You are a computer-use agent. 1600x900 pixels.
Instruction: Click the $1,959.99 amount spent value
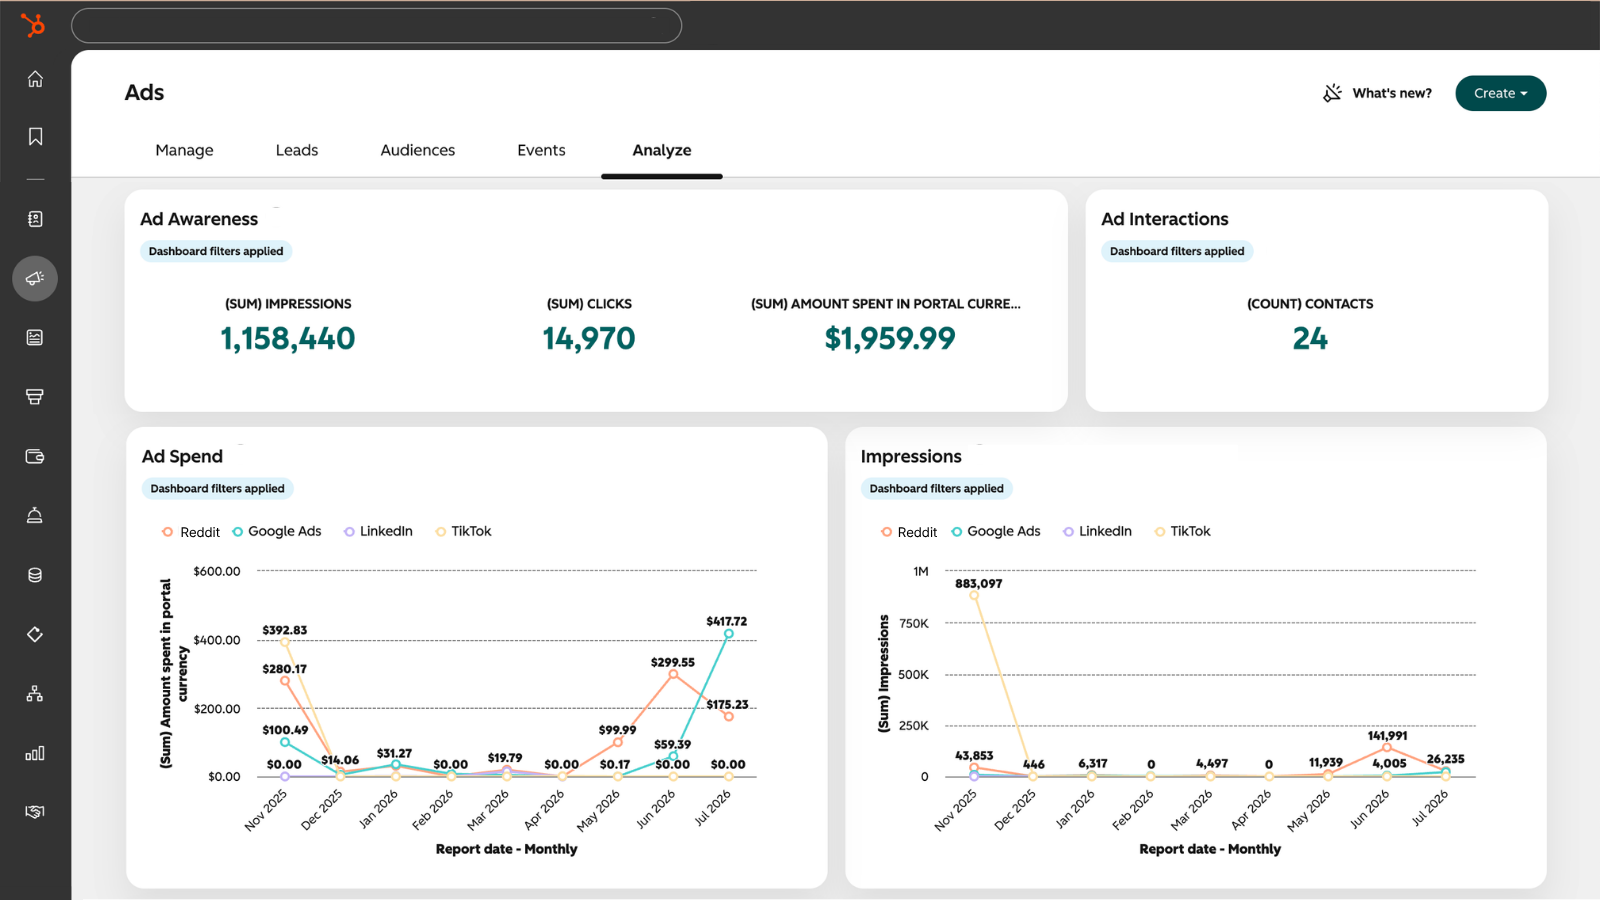(890, 339)
